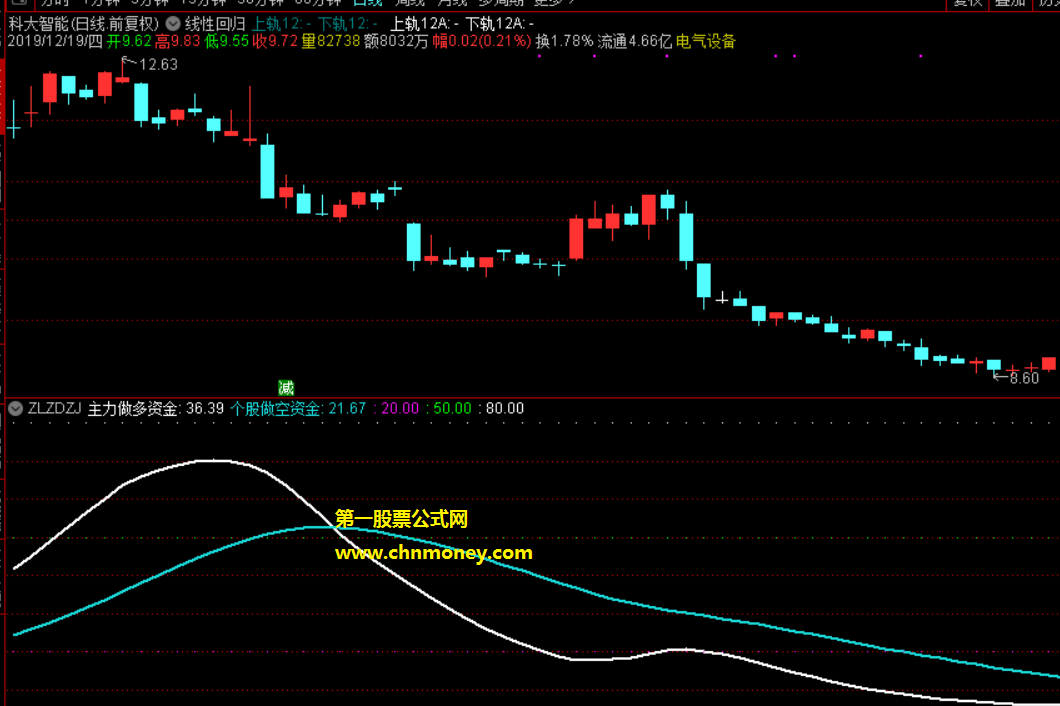Click the opening price 开9.62
The width and height of the screenshot is (1060, 706).
pos(128,41)
